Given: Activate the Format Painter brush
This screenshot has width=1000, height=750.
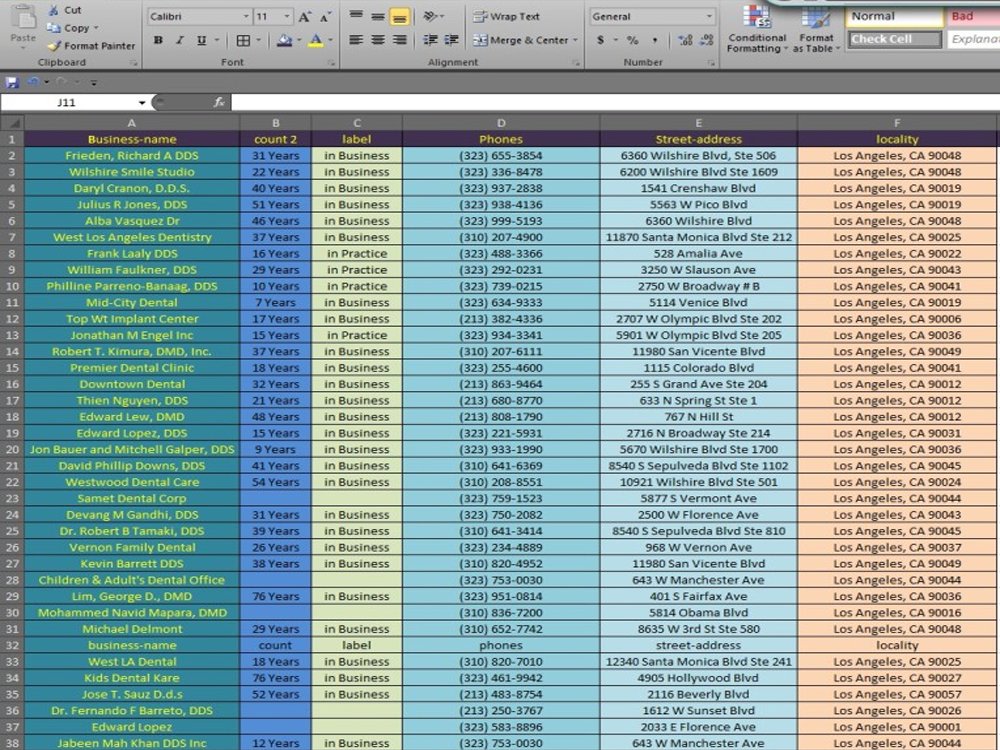Looking at the screenshot, I should coord(54,46).
